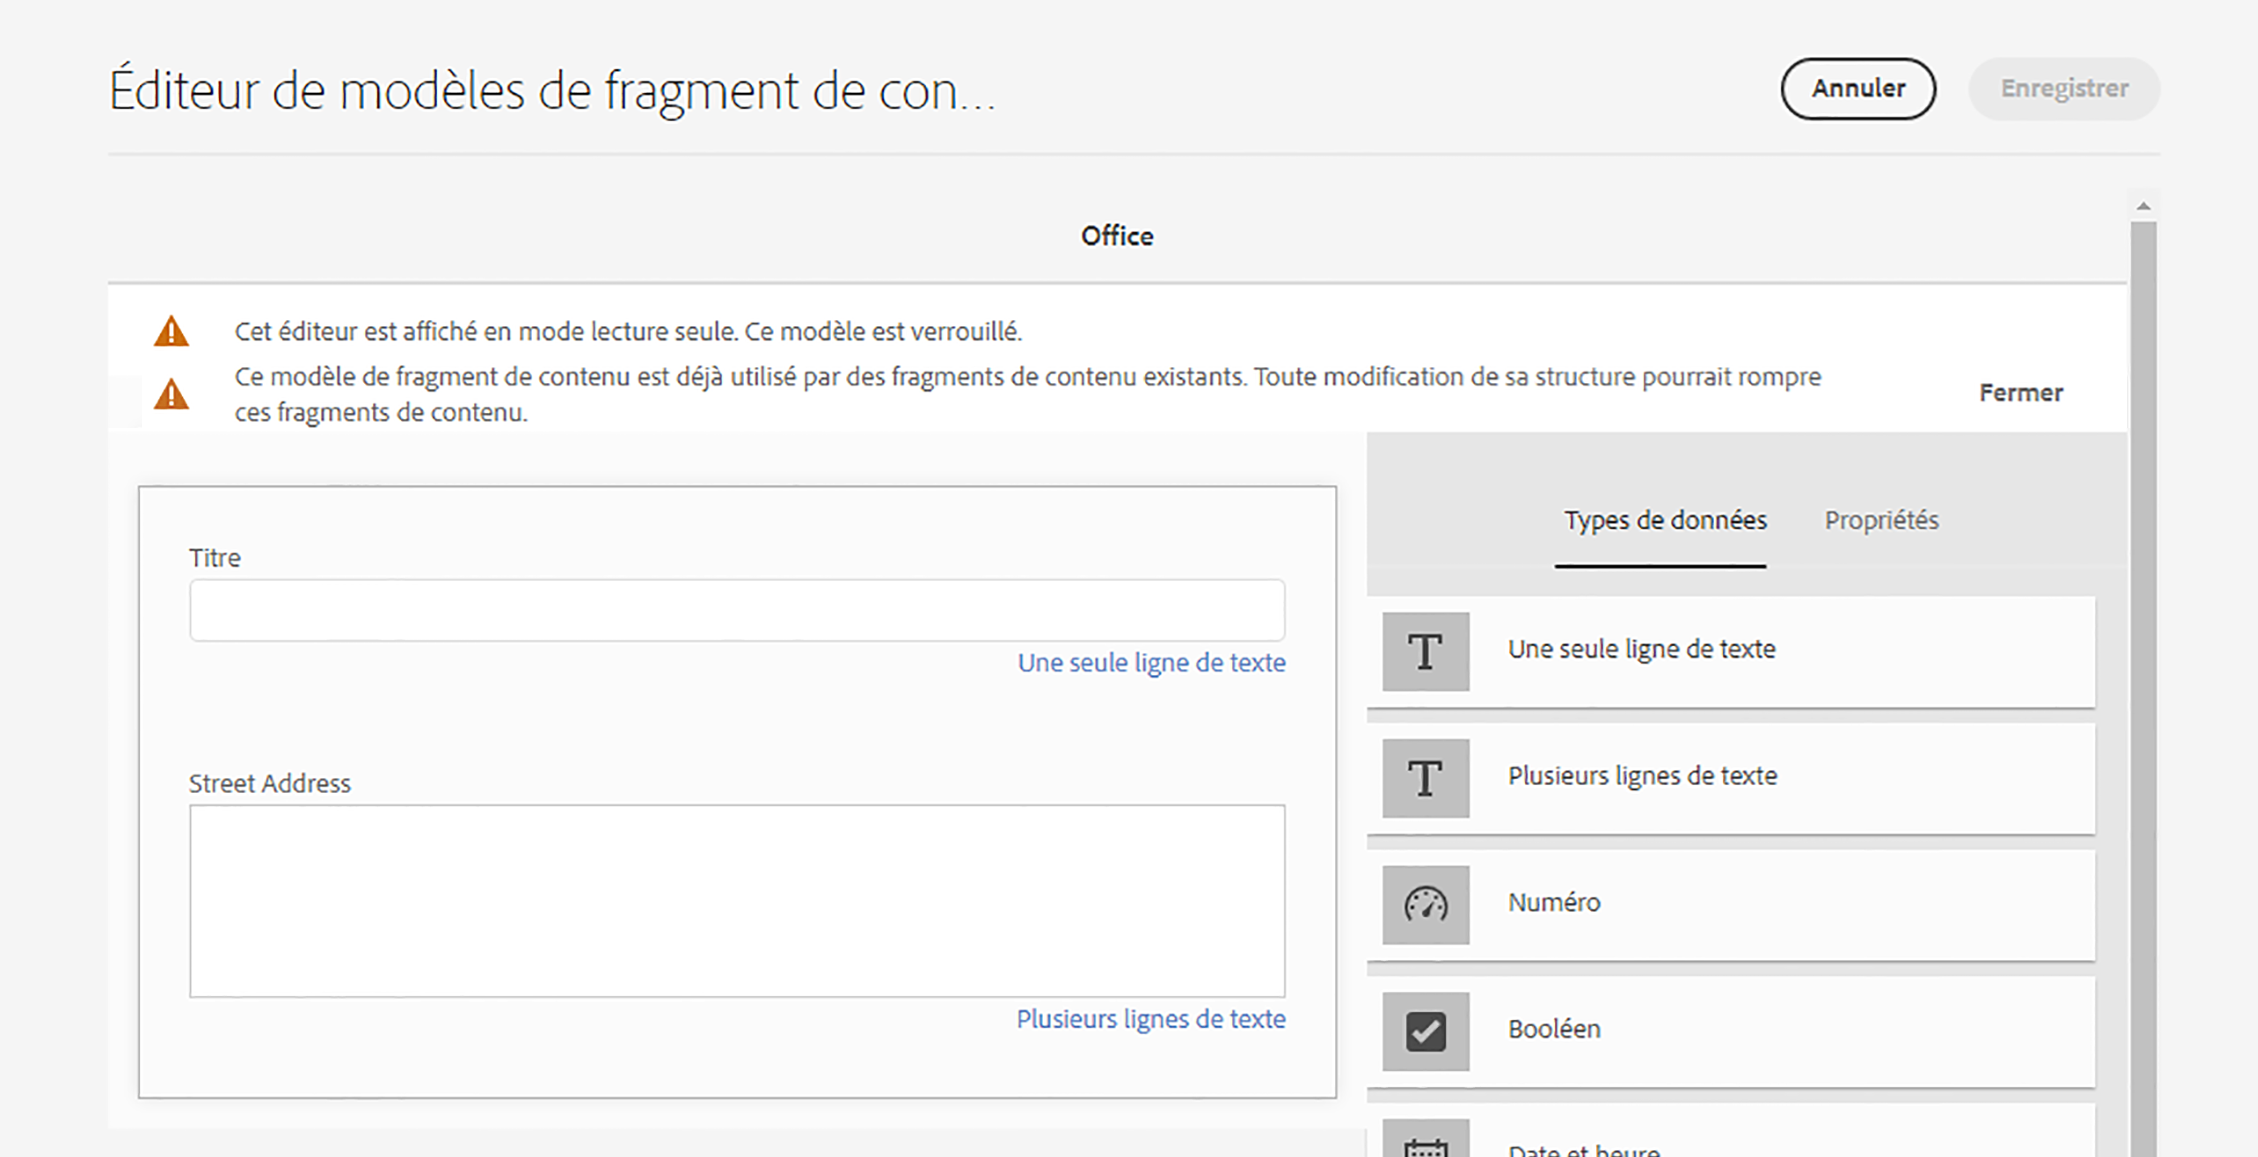Click the blue 'Une seule ligne de texte' link
Screen dimensions: 2258x1157
coord(1151,663)
